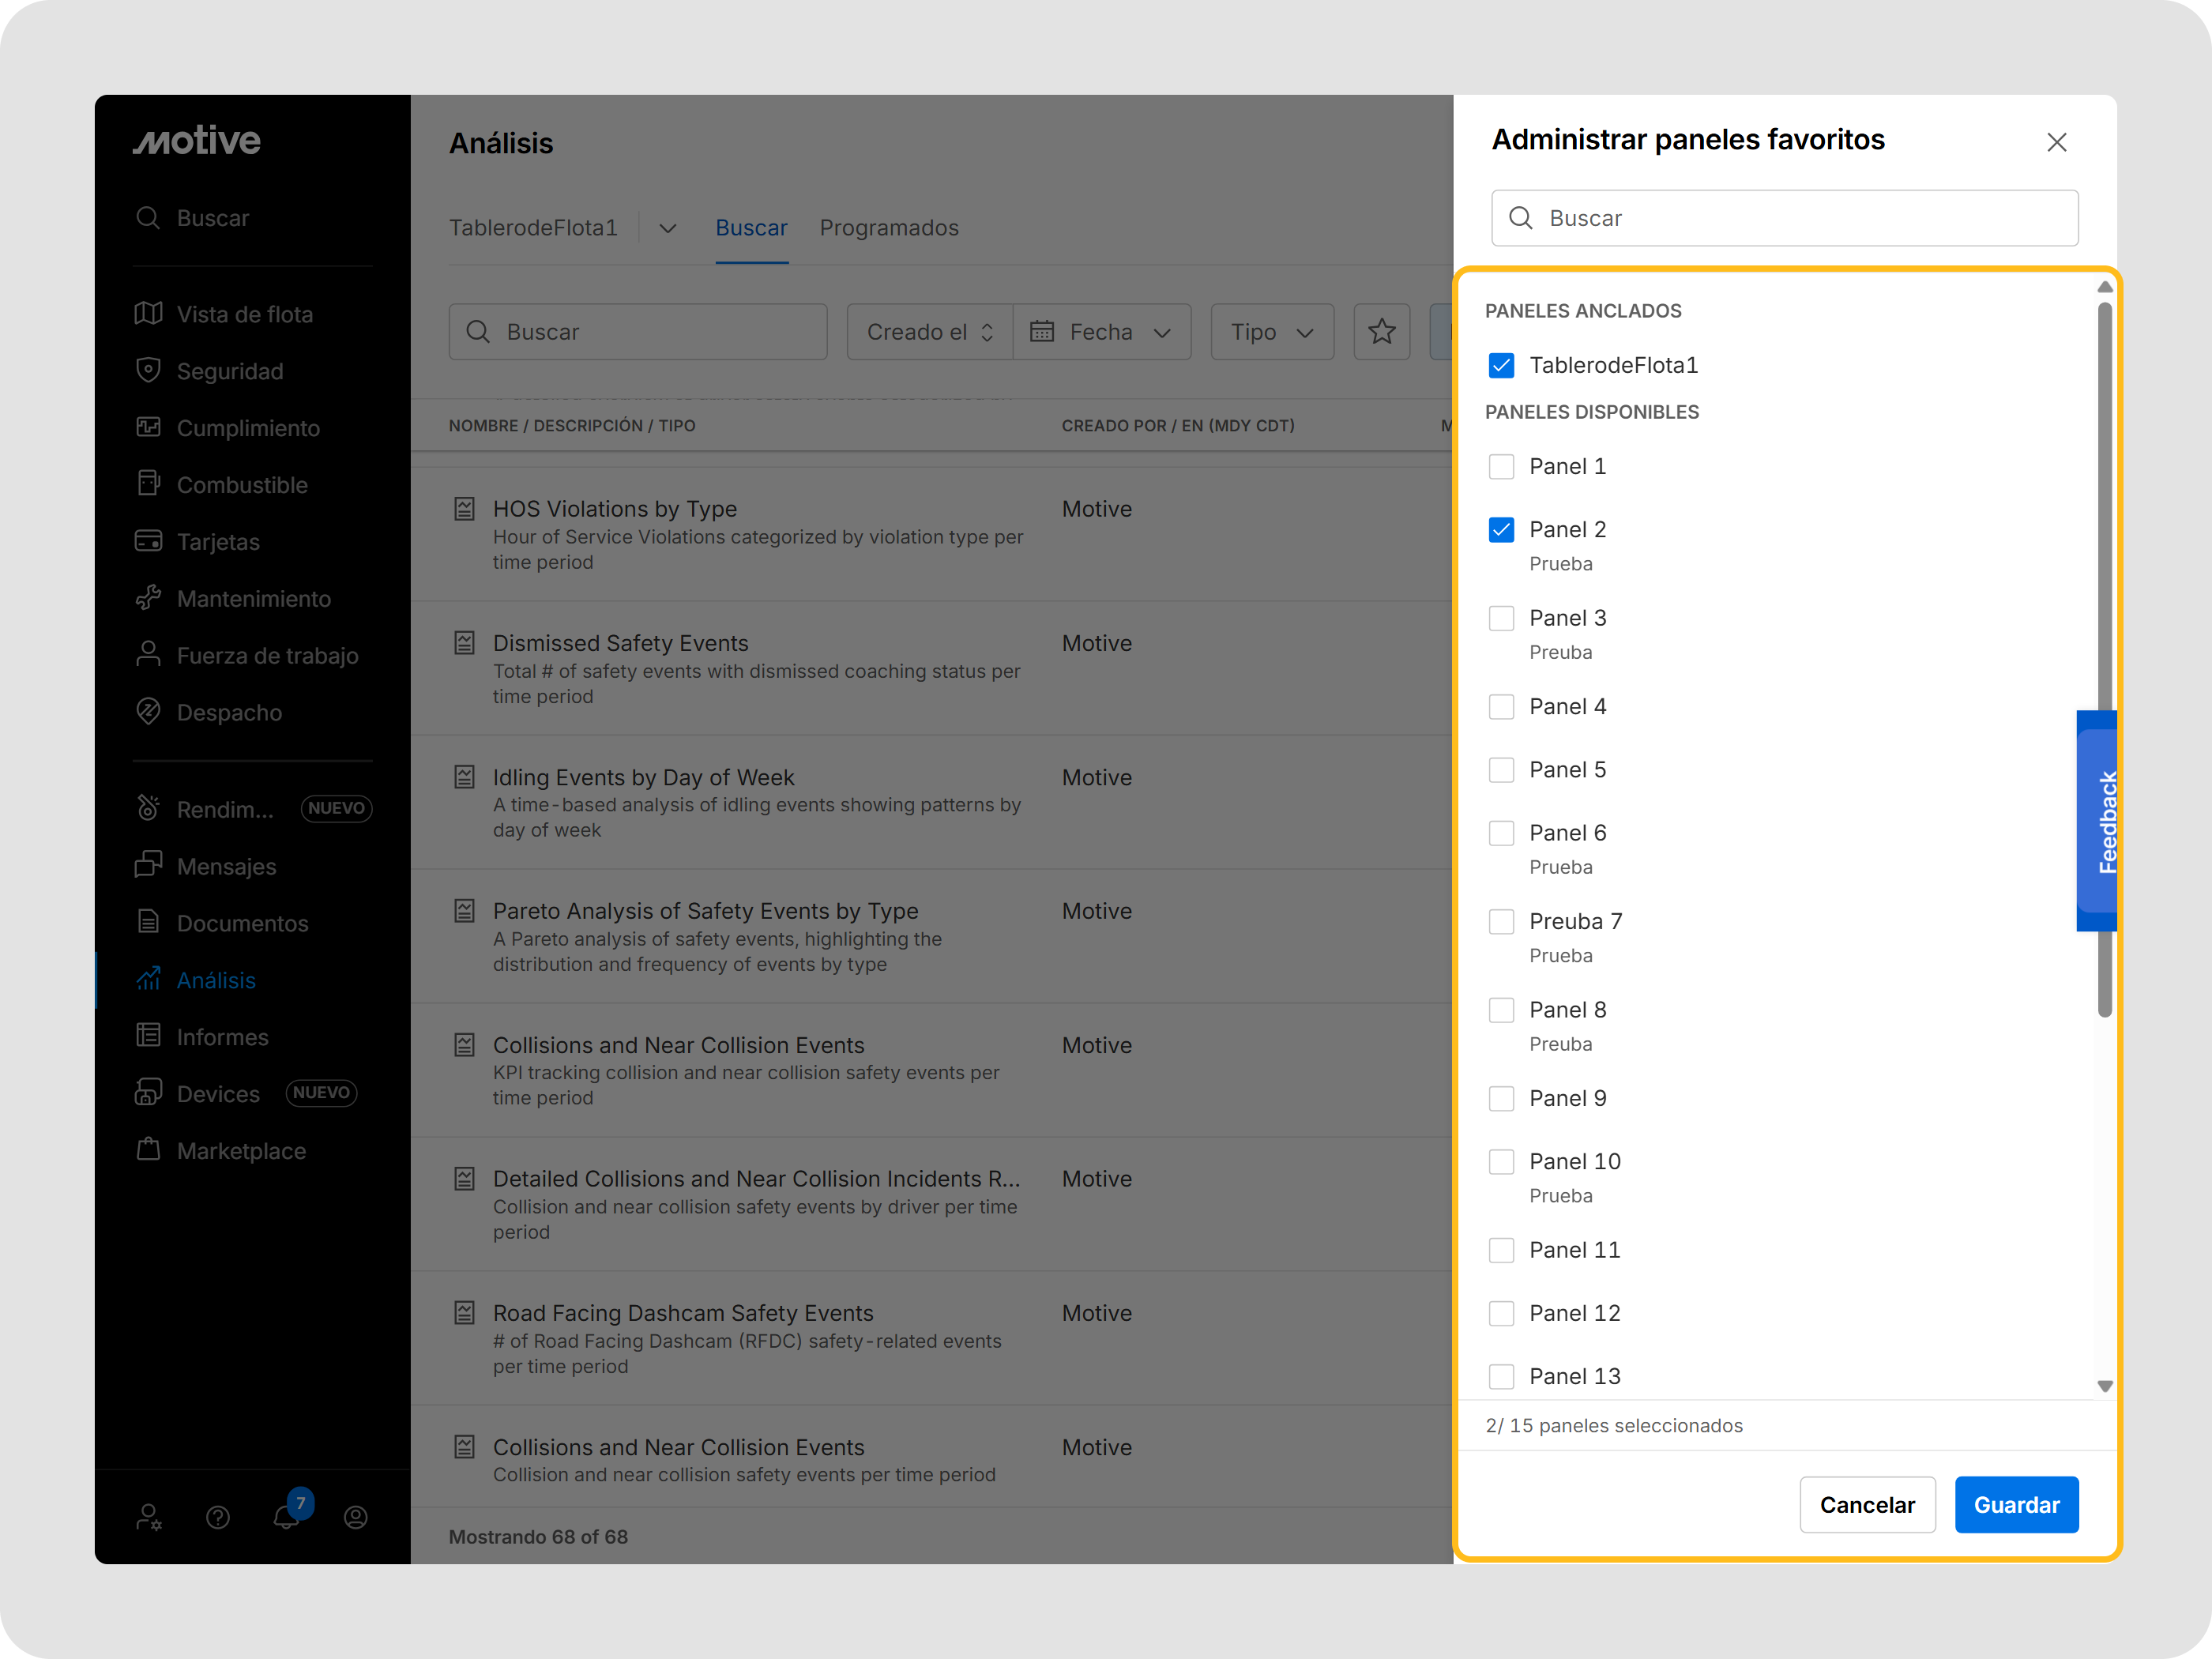2212x1659 pixels.
Task: Switch to the Programados tab
Action: click(x=888, y=228)
